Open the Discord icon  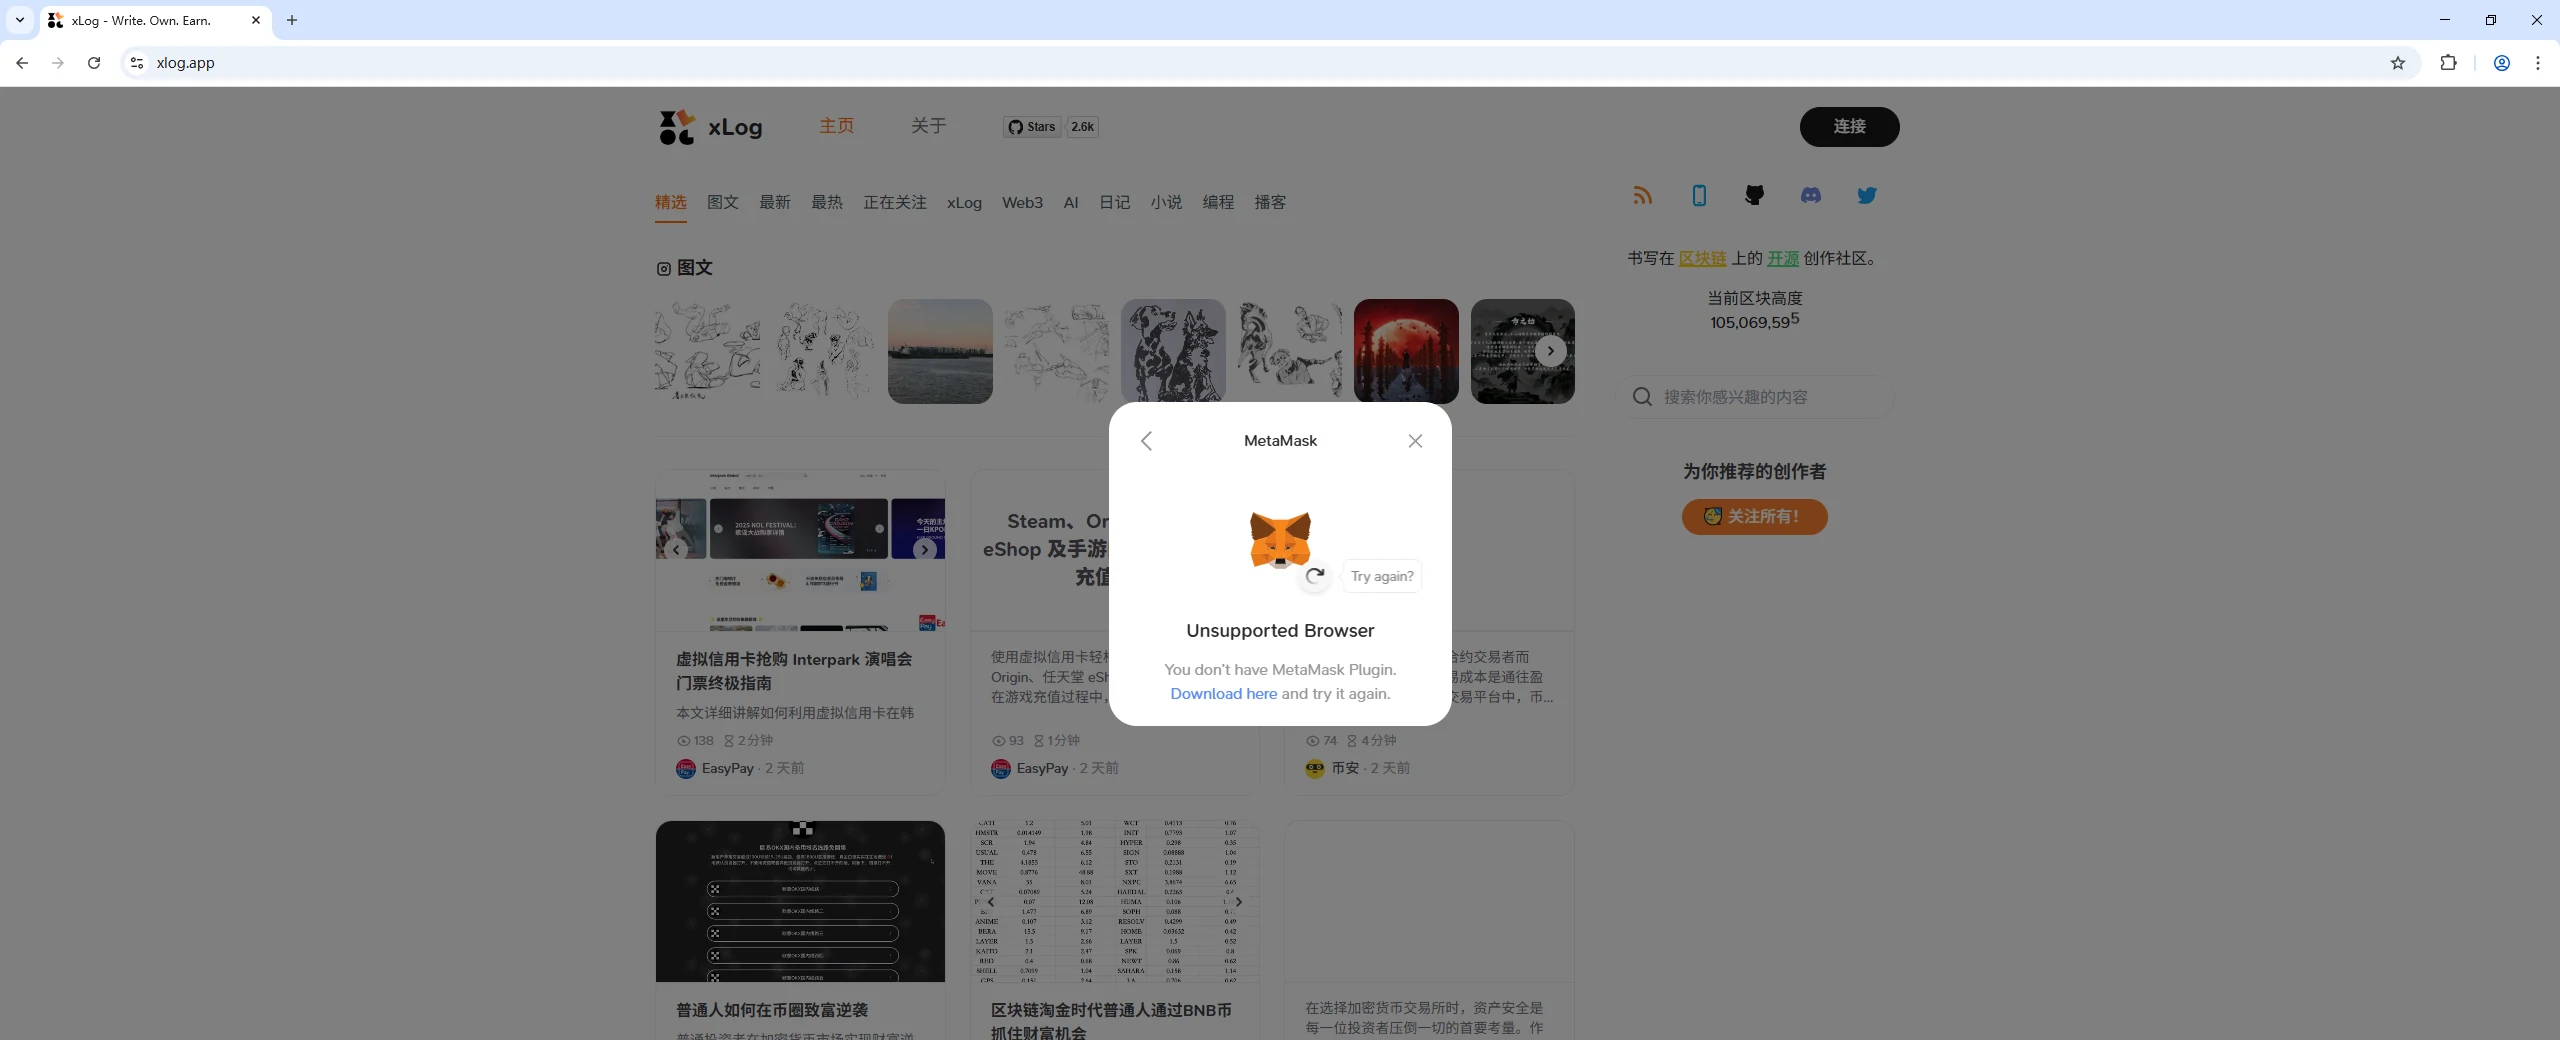pos(1811,195)
